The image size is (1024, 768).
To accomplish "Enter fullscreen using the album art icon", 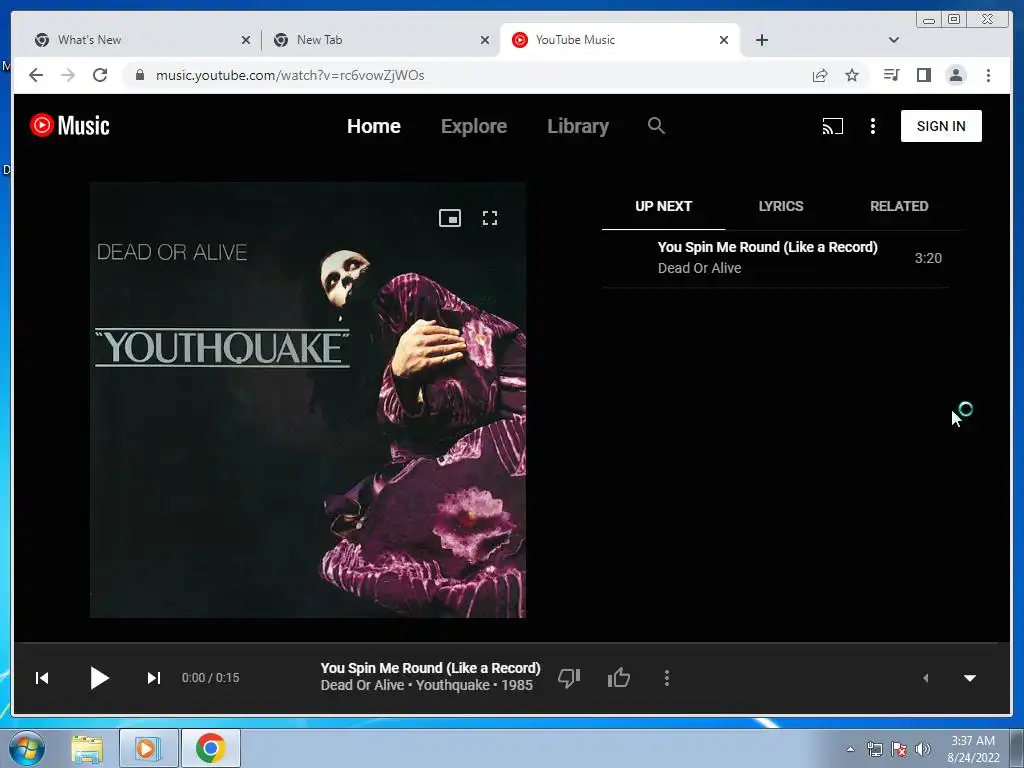I will pos(490,218).
